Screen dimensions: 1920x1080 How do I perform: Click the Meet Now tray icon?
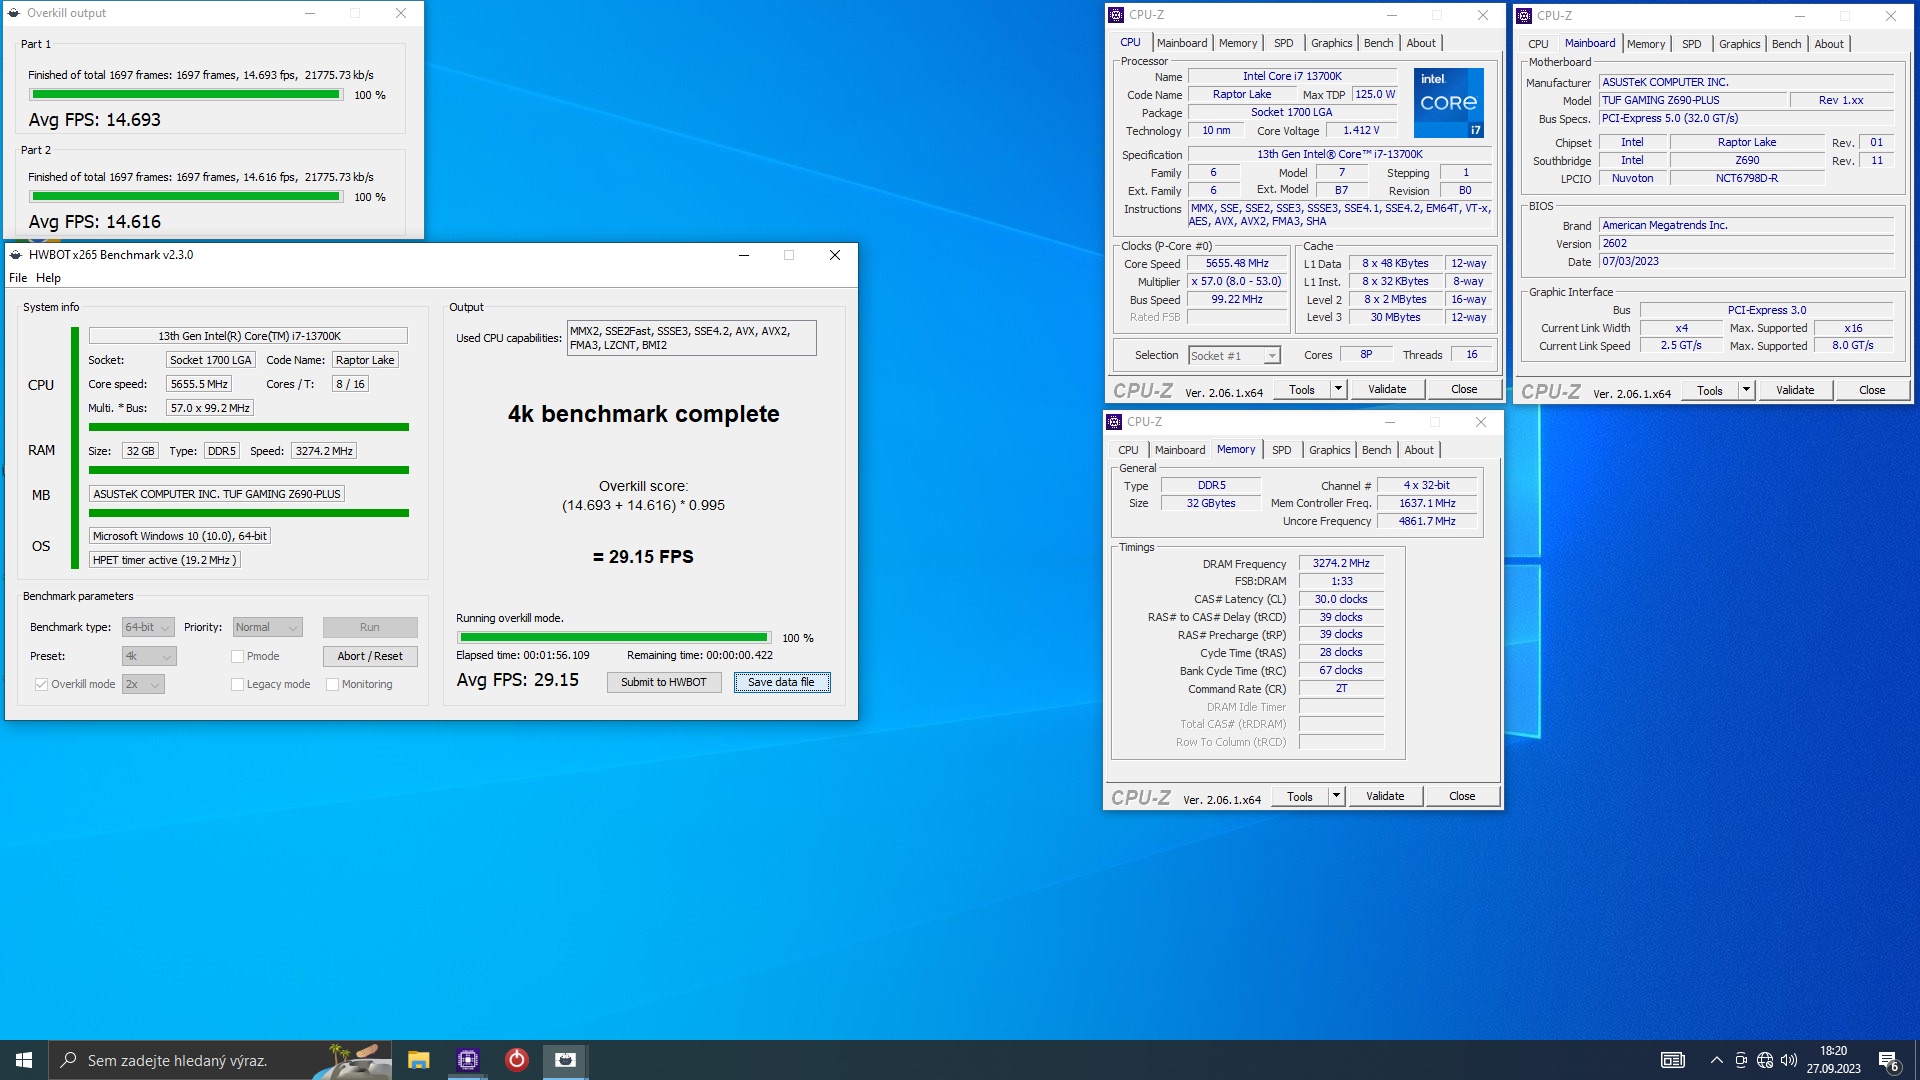click(x=1741, y=1060)
